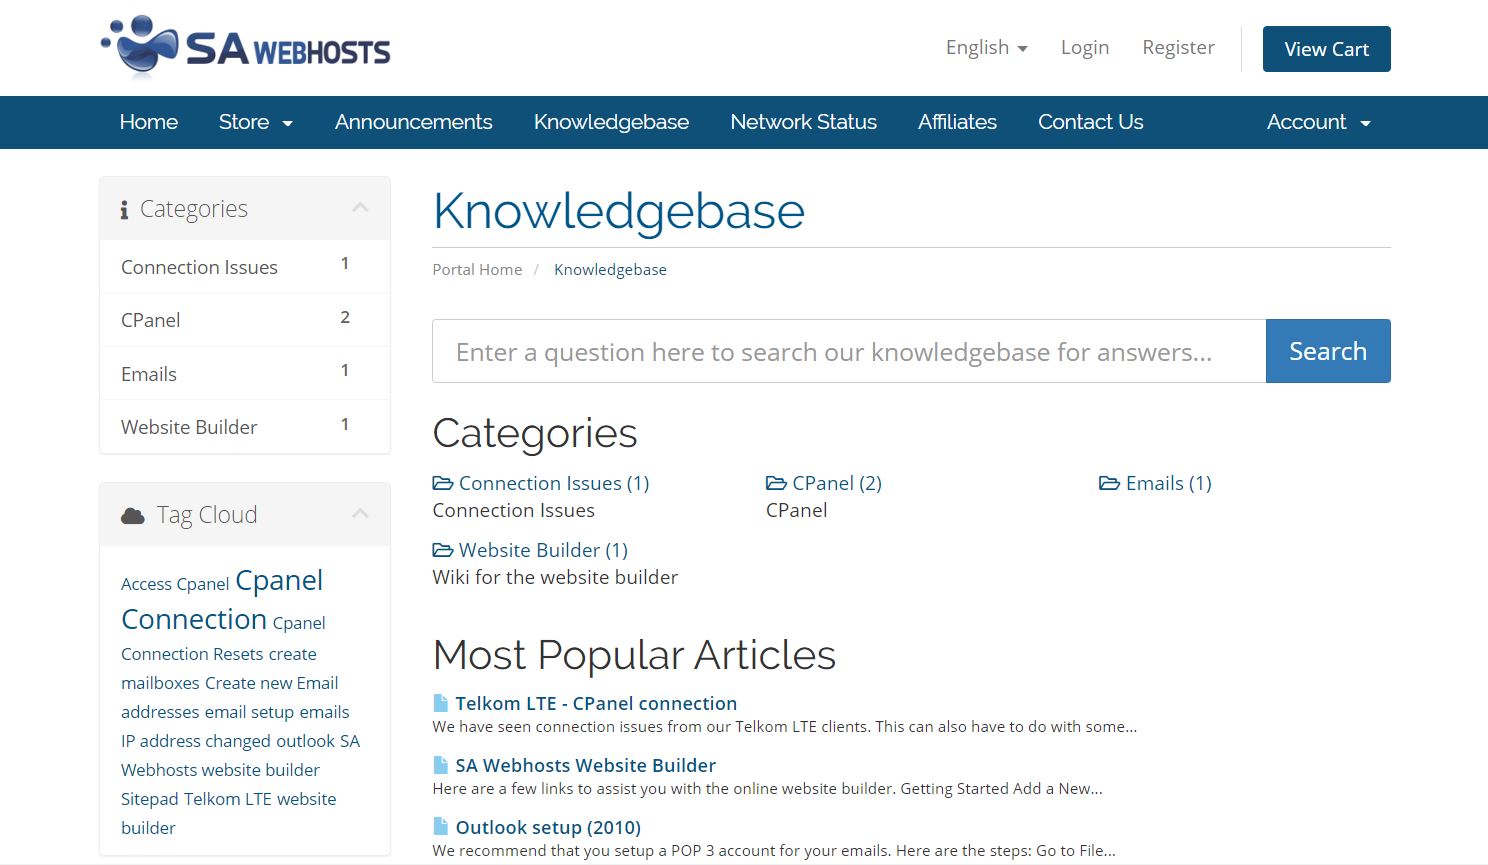Screen dimensions: 1488x865
Task: Click the document icon beside Outlook setup (2010)
Action: pyautogui.click(x=440, y=827)
